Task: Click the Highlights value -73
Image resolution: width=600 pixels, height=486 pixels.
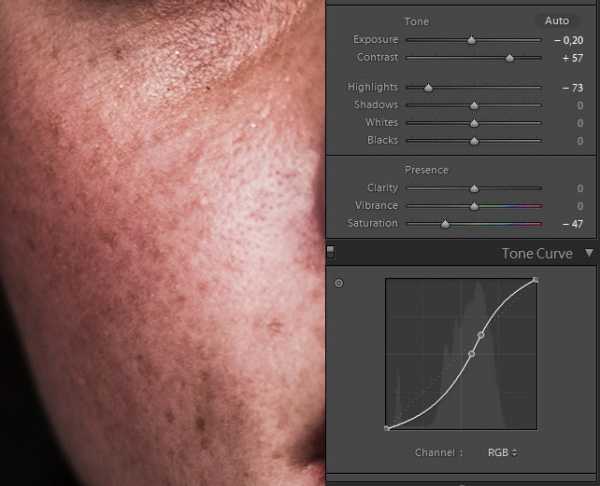Action: (572, 88)
